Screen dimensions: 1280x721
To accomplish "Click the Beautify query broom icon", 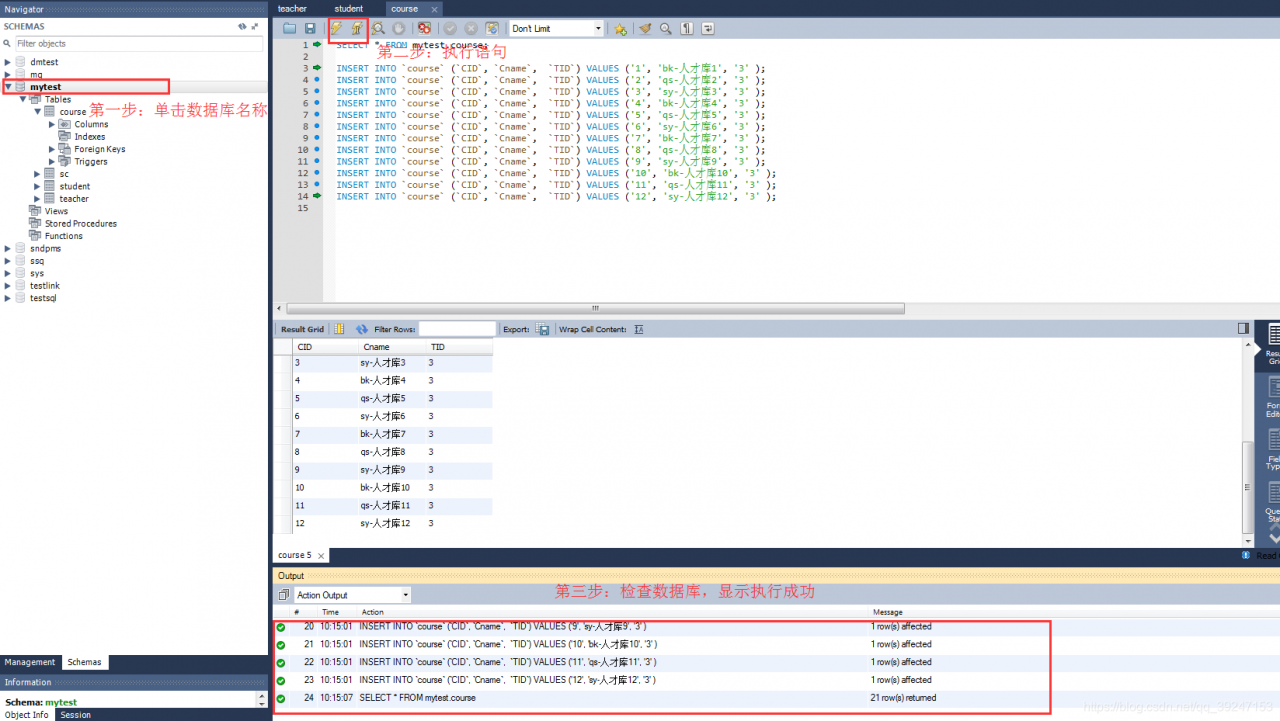I will pos(645,29).
